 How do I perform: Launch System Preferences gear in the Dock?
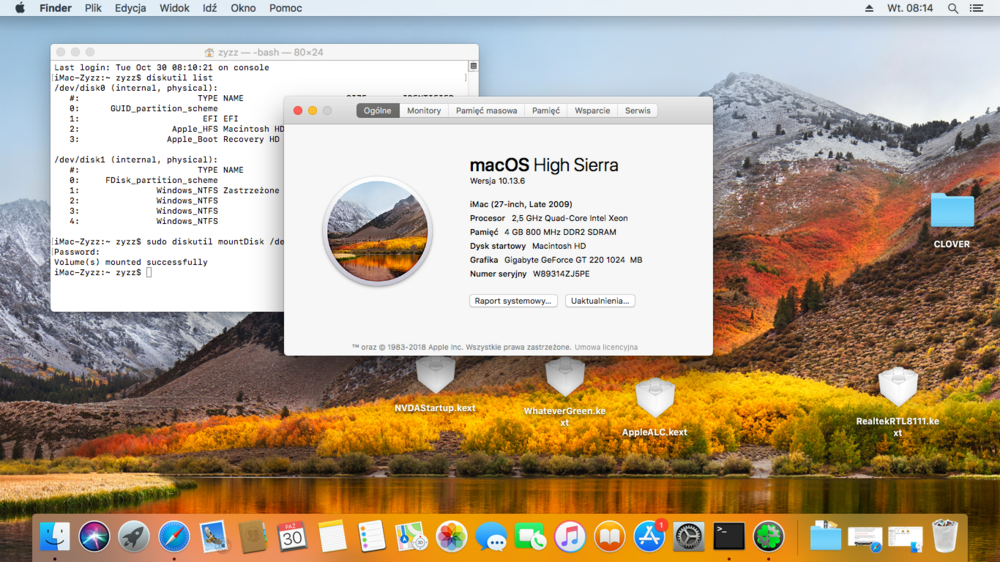pos(689,537)
